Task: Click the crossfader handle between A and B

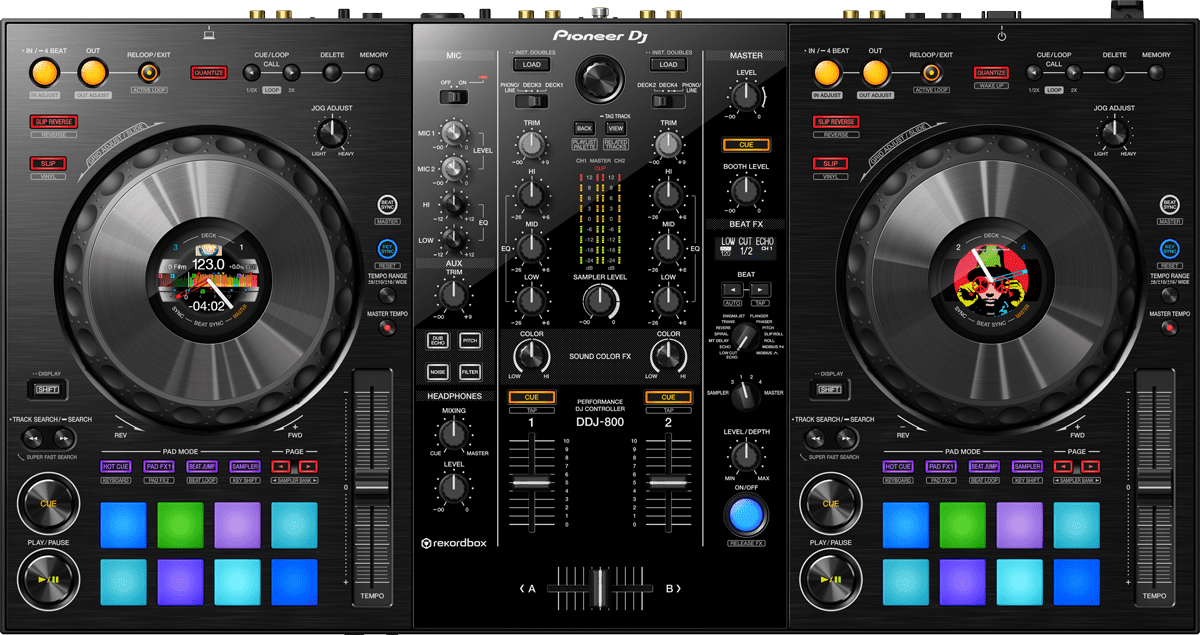Action: [599, 588]
